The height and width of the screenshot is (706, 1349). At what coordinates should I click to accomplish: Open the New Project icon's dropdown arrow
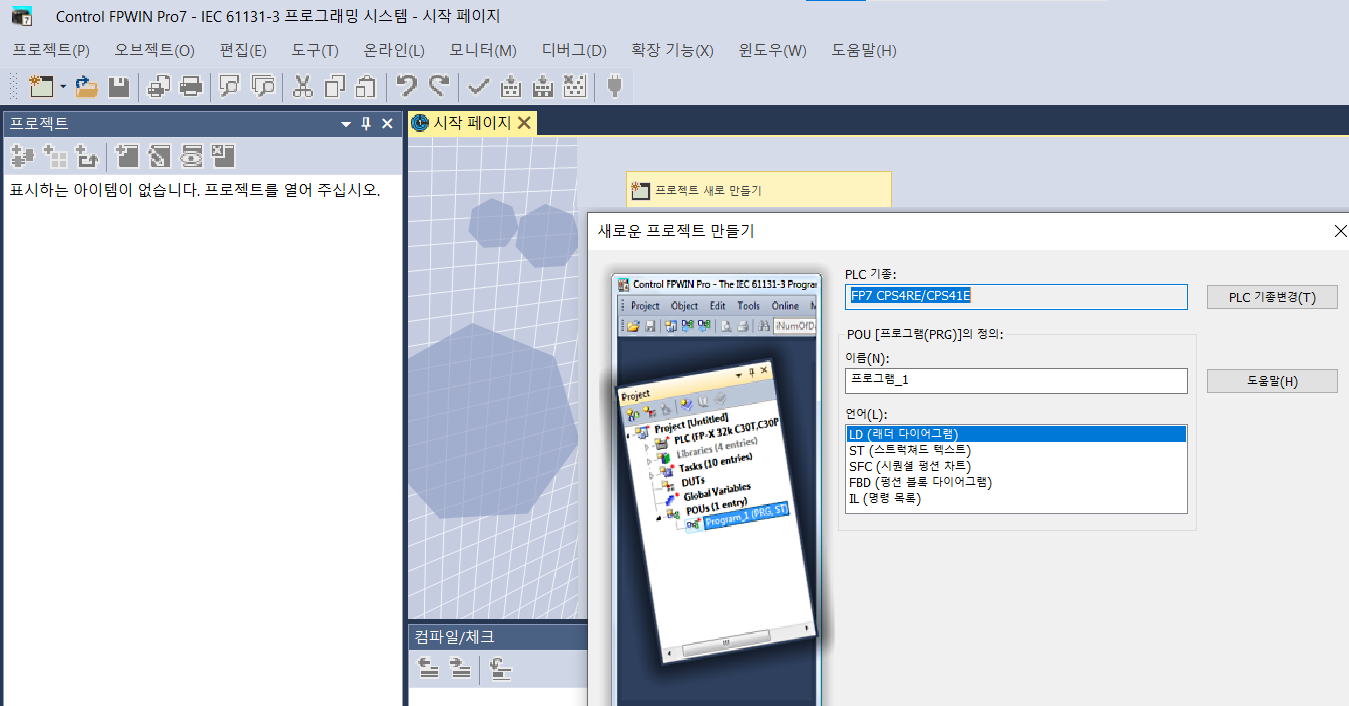point(63,87)
